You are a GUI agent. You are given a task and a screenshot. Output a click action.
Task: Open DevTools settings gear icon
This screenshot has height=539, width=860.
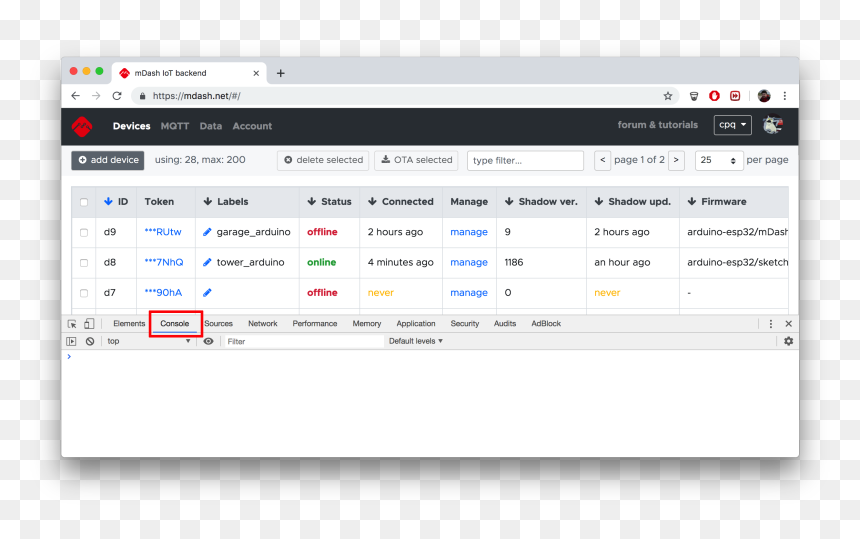pyautogui.click(x=788, y=341)
